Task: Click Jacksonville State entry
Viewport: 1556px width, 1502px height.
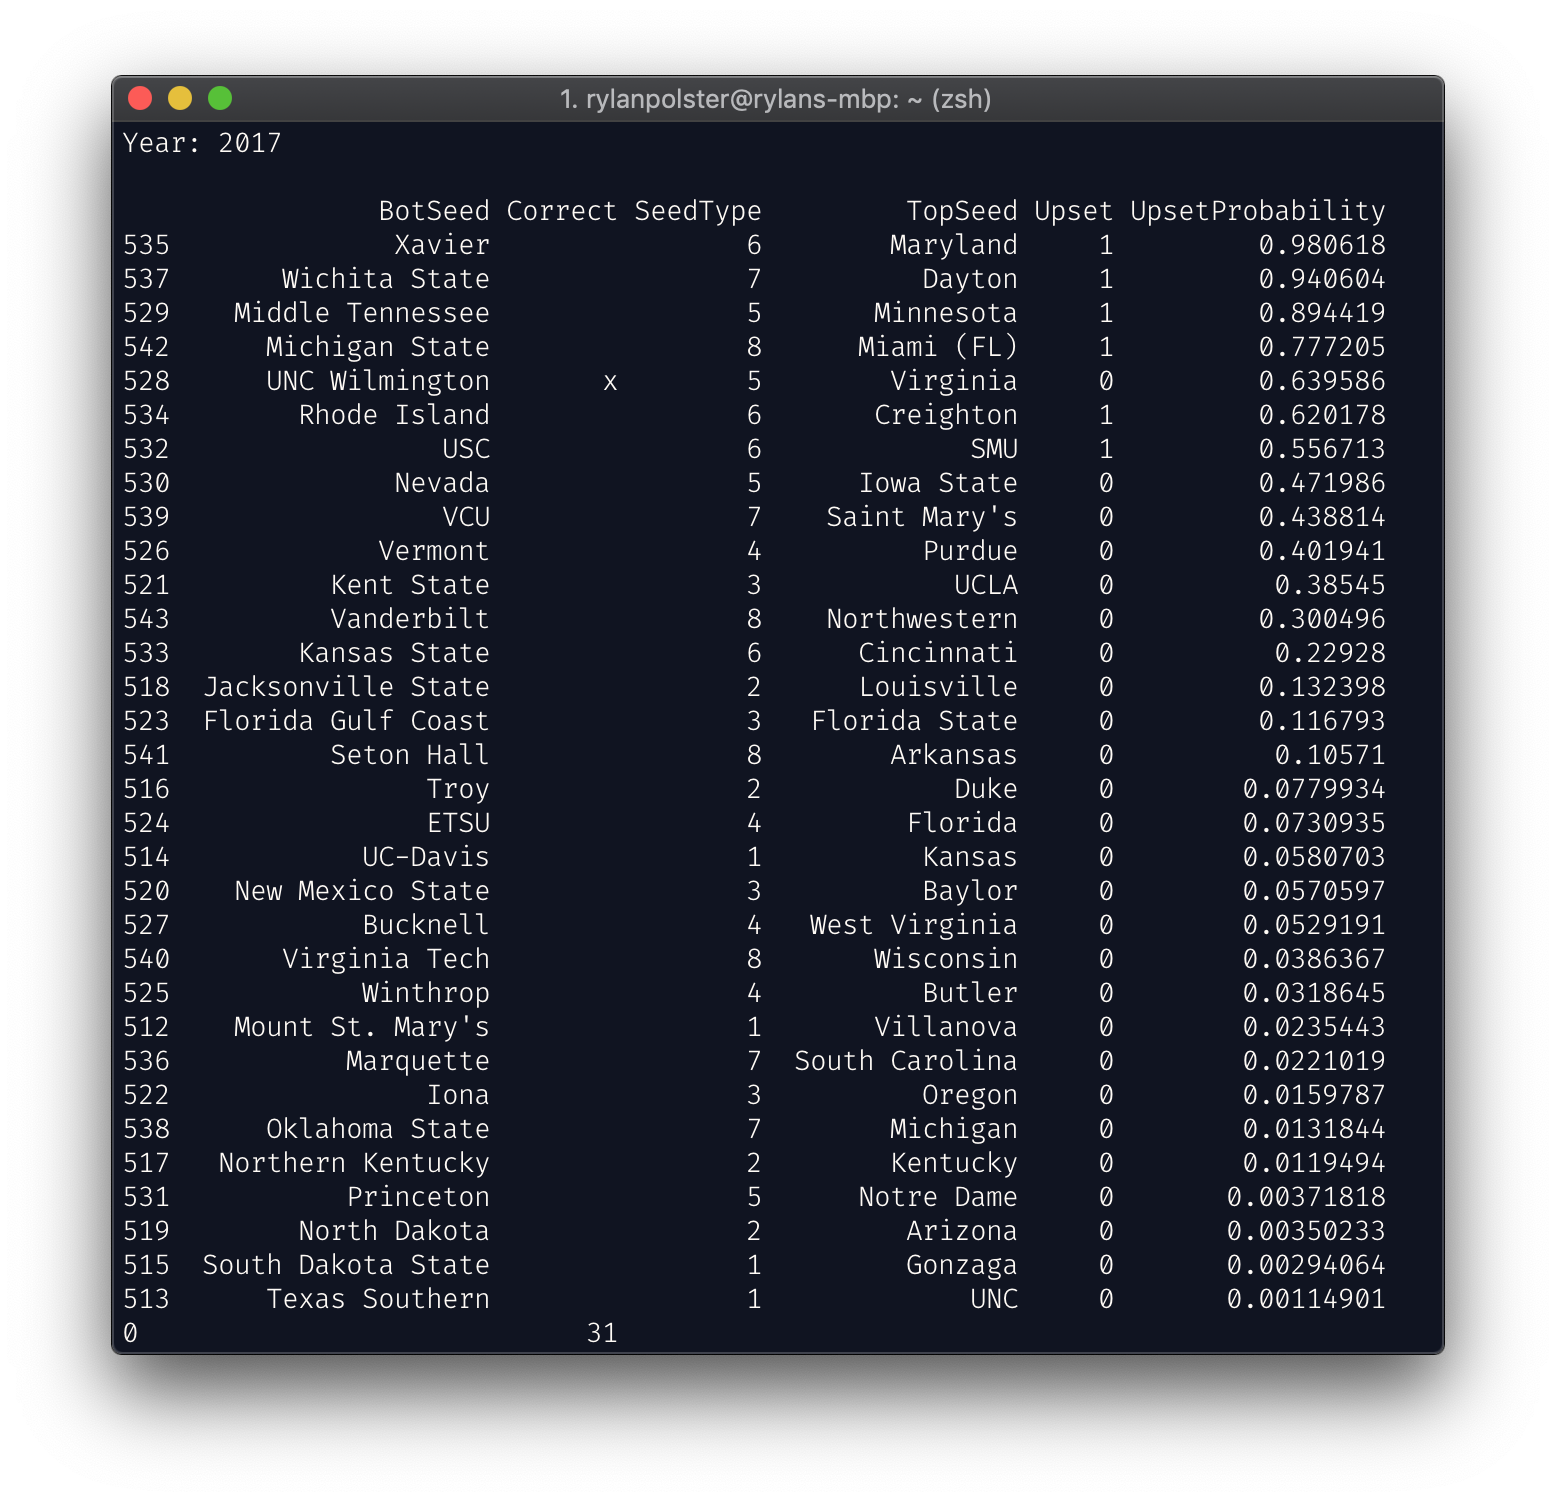Action: [x=346, y=687]
